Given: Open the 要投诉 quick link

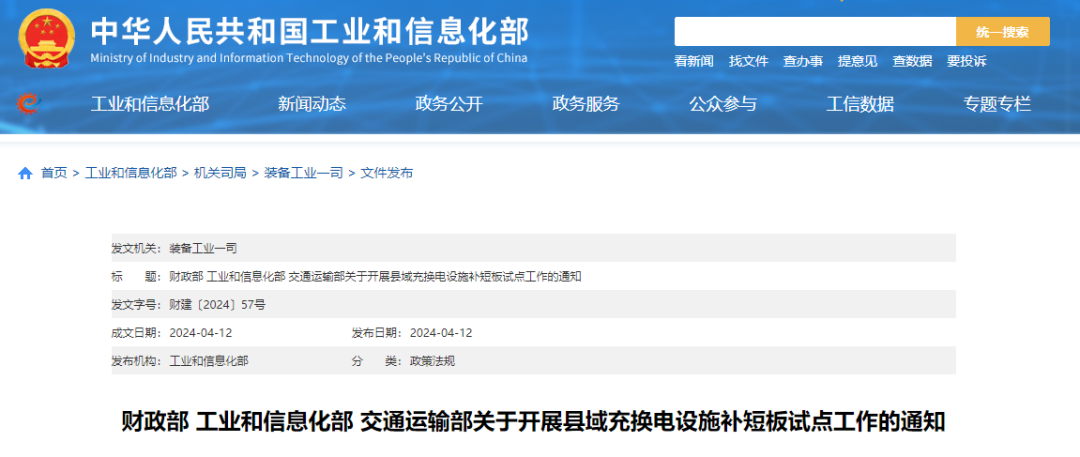Looking at the screenshot, I should (966, 61).
